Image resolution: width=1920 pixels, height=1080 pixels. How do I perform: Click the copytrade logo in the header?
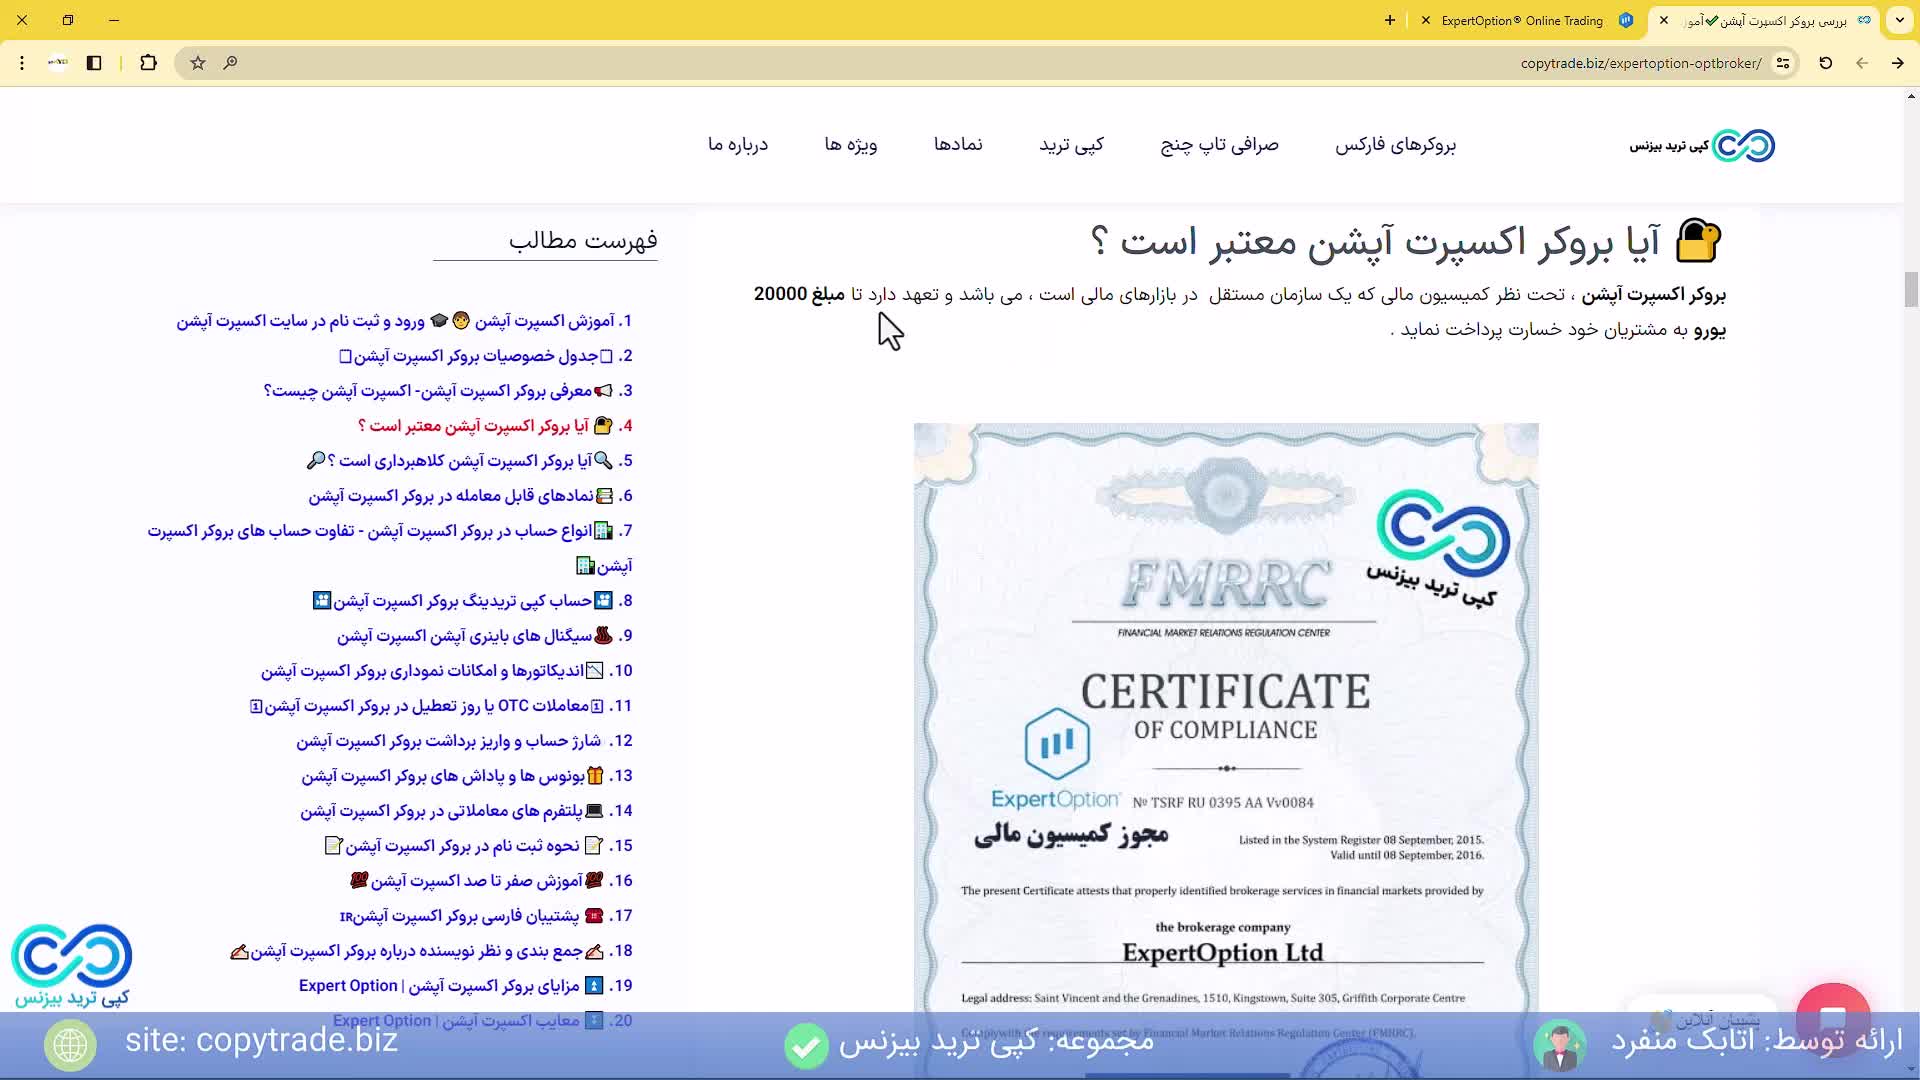coord(1700,145)
